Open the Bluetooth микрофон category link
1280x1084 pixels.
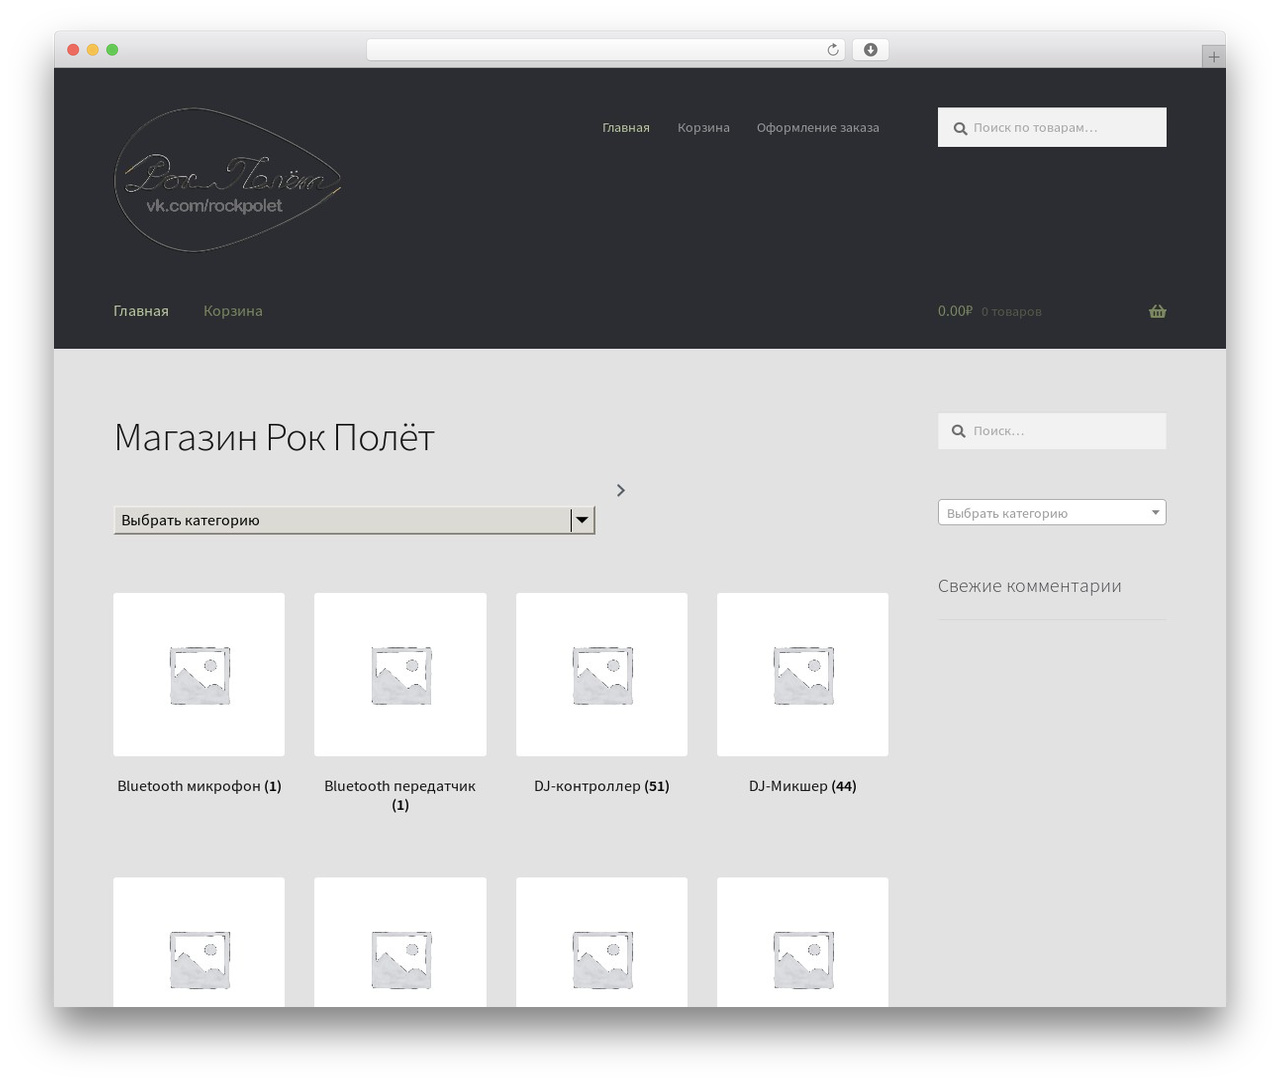199,786
